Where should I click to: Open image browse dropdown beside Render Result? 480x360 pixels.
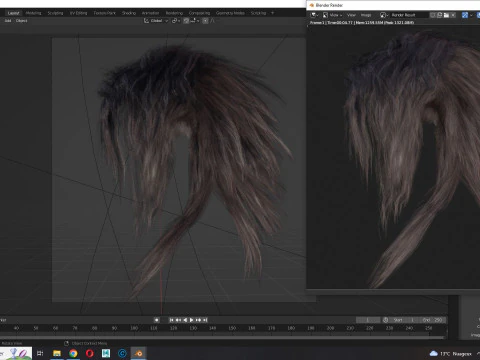tap(384, 15)
